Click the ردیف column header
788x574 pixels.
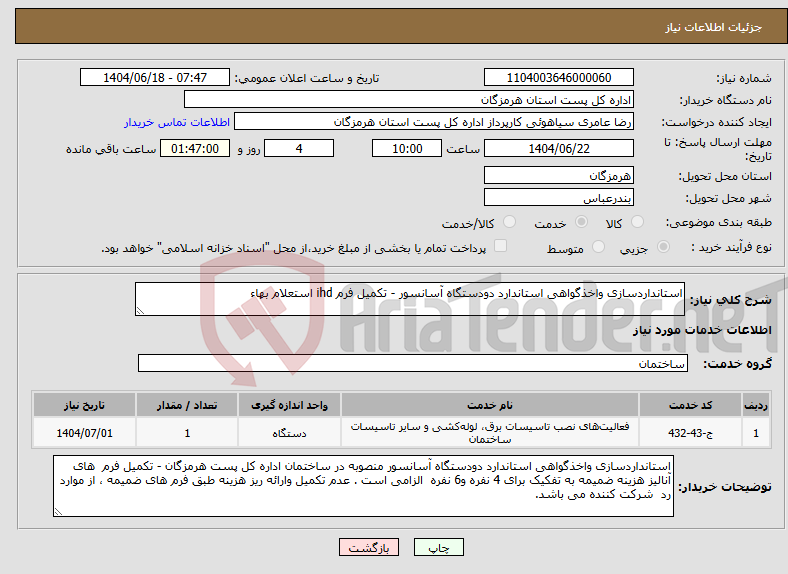tap(756, 405)
